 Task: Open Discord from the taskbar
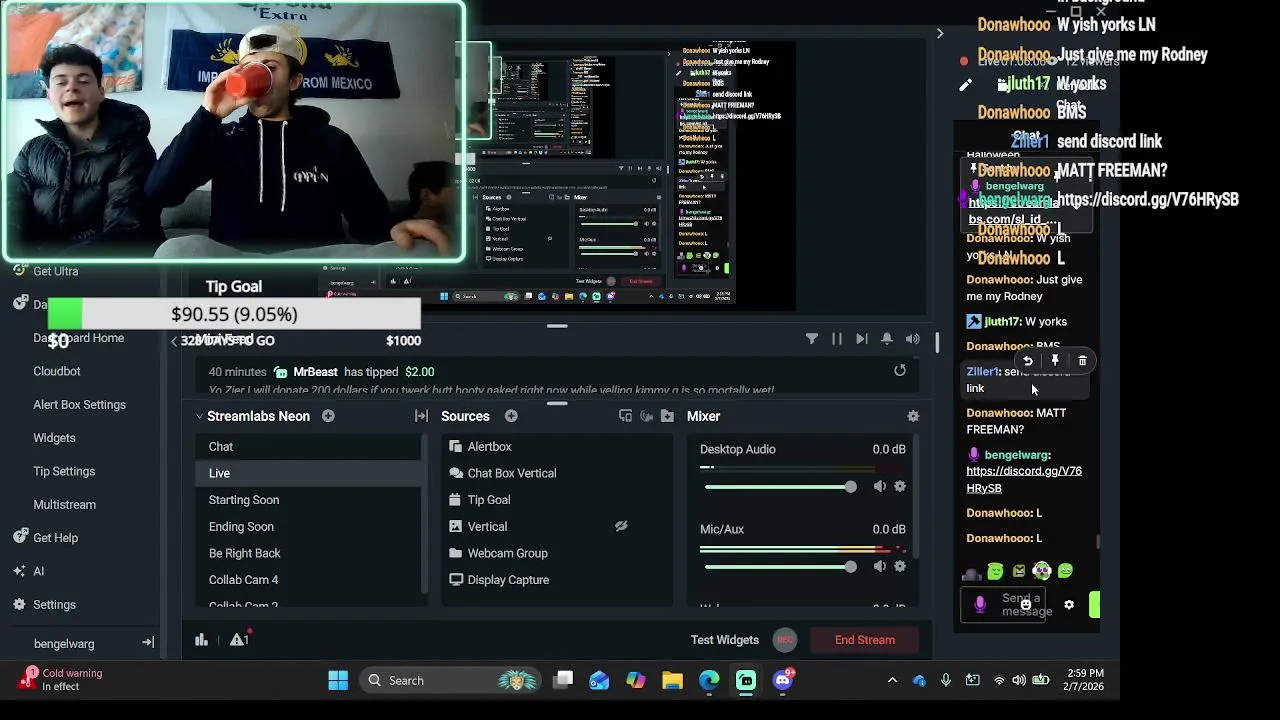point(783,681)
